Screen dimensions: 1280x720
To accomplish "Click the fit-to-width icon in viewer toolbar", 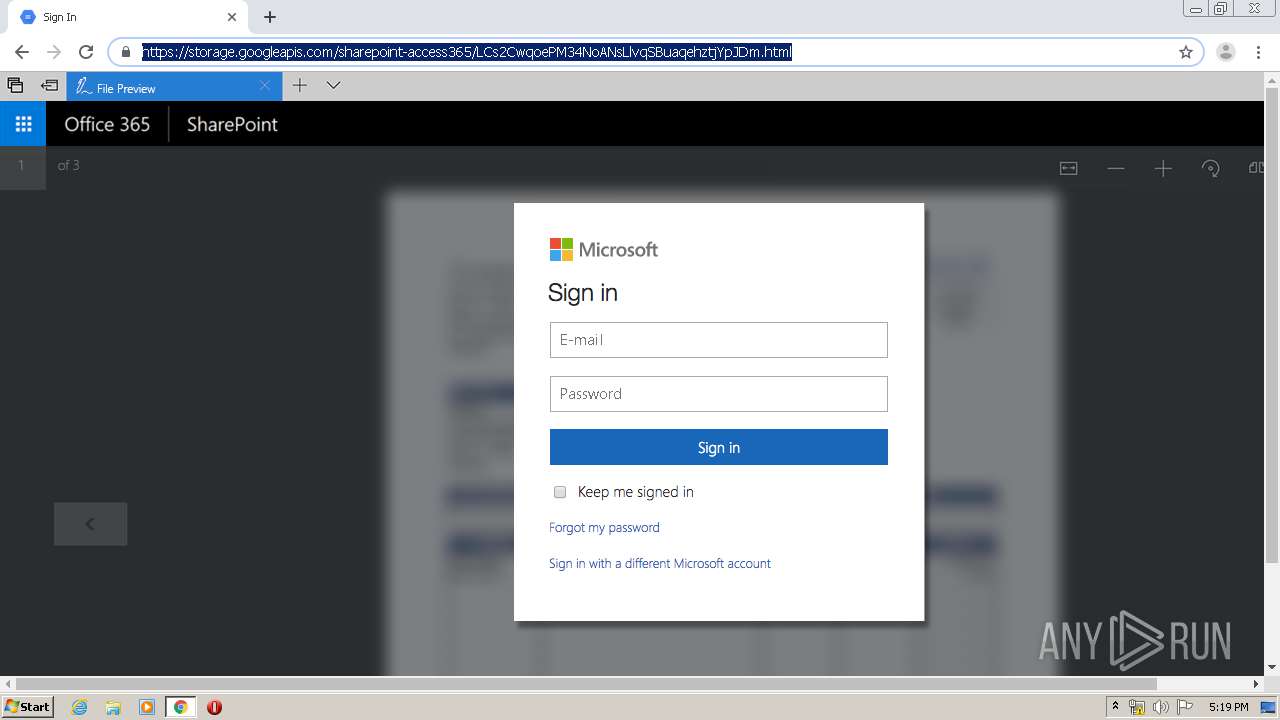I will [1068, 168].
